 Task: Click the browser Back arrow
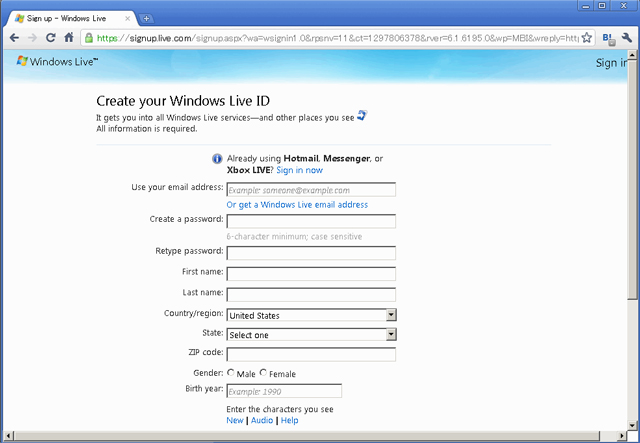coord(14,38)
